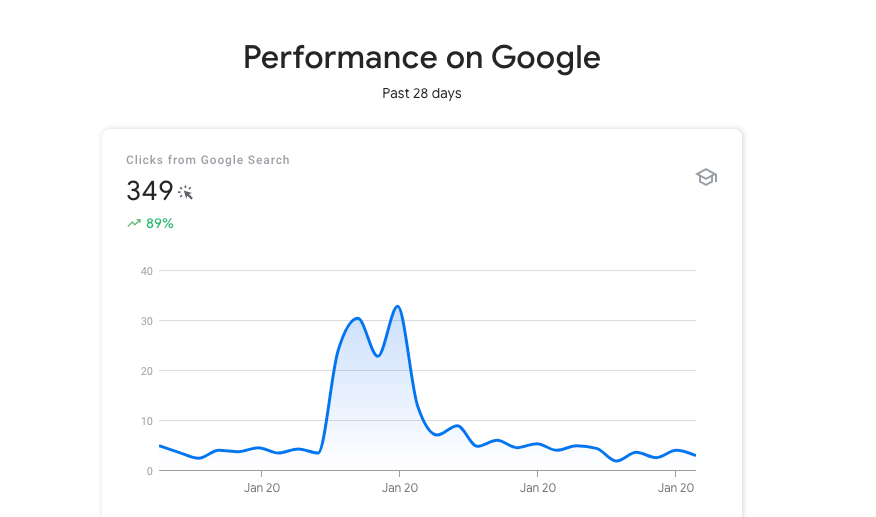Click the chart line's starting point at left
The height and width of the screenshot is (517, 876).
click(x=160, y=446)
